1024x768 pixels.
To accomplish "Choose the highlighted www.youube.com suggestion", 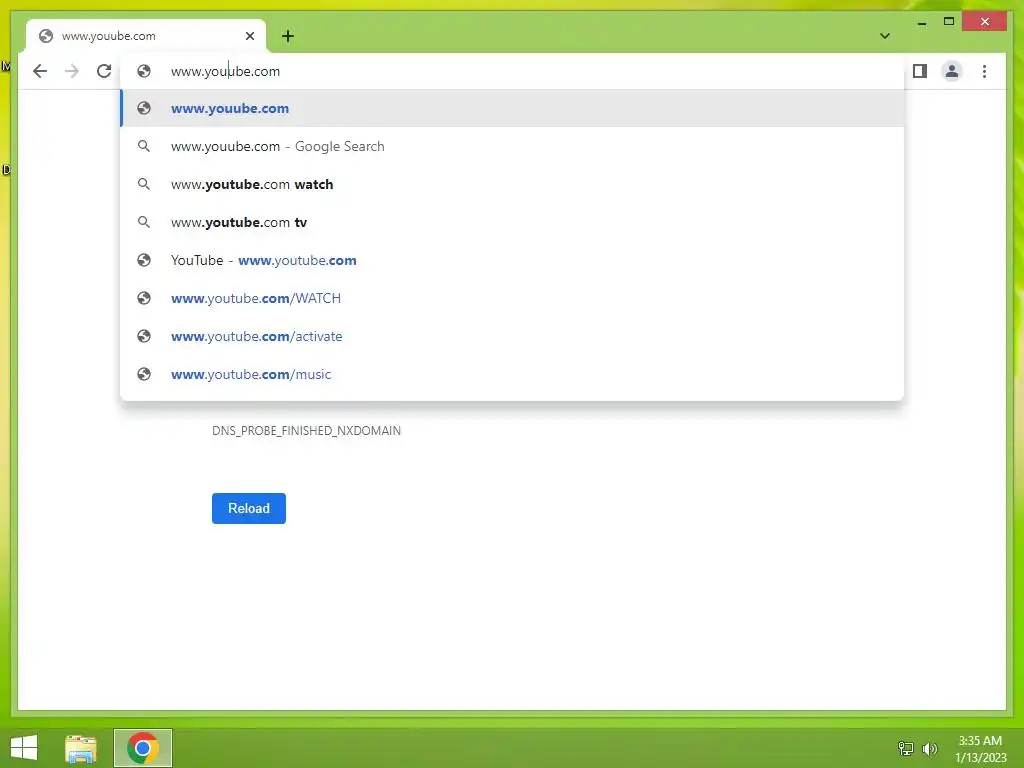I will 513,108.
